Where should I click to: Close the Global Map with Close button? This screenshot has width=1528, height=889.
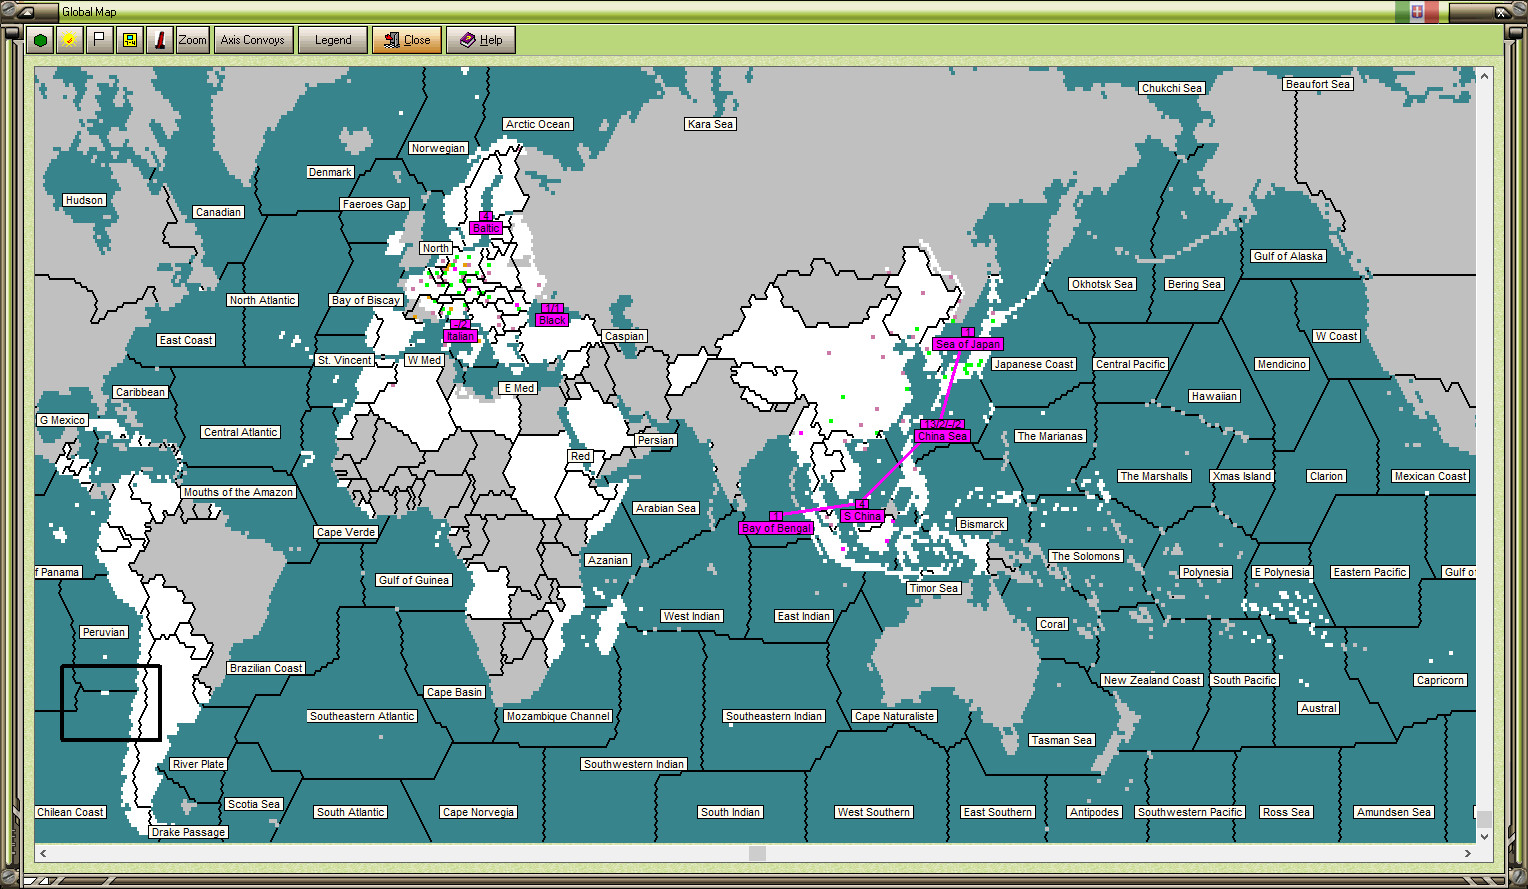[x=407, y=40]
